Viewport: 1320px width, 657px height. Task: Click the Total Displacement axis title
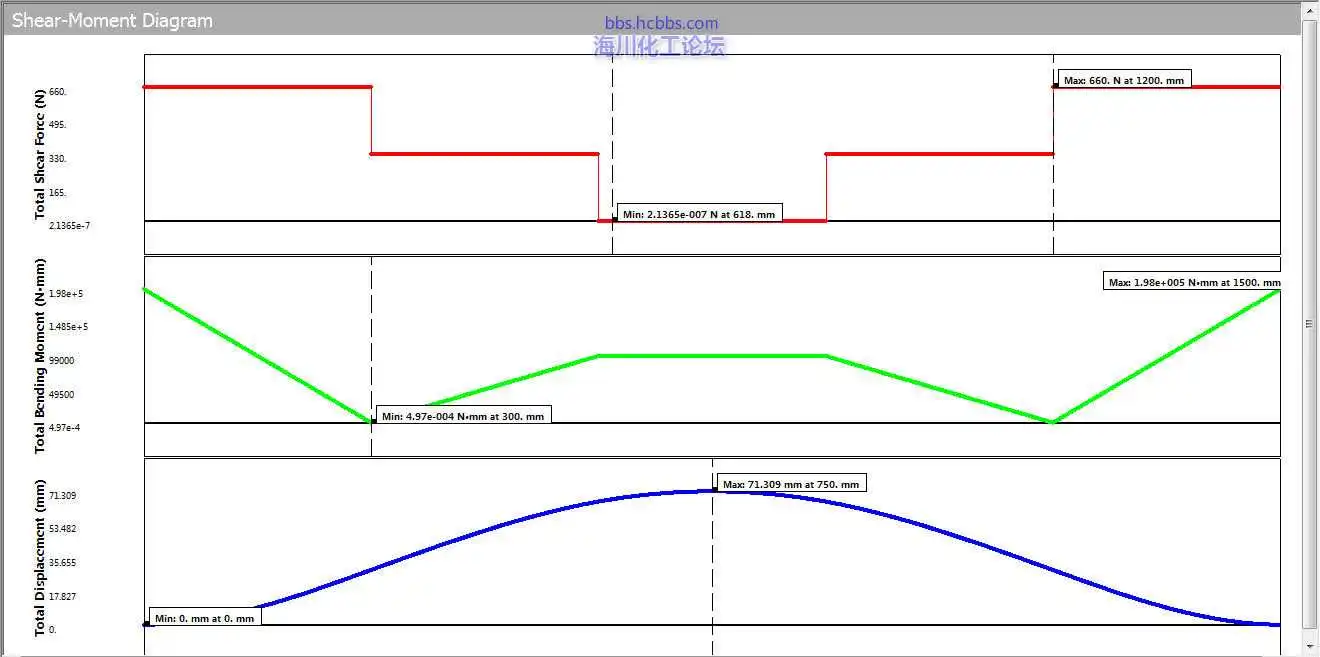click(x=40, y=557)
